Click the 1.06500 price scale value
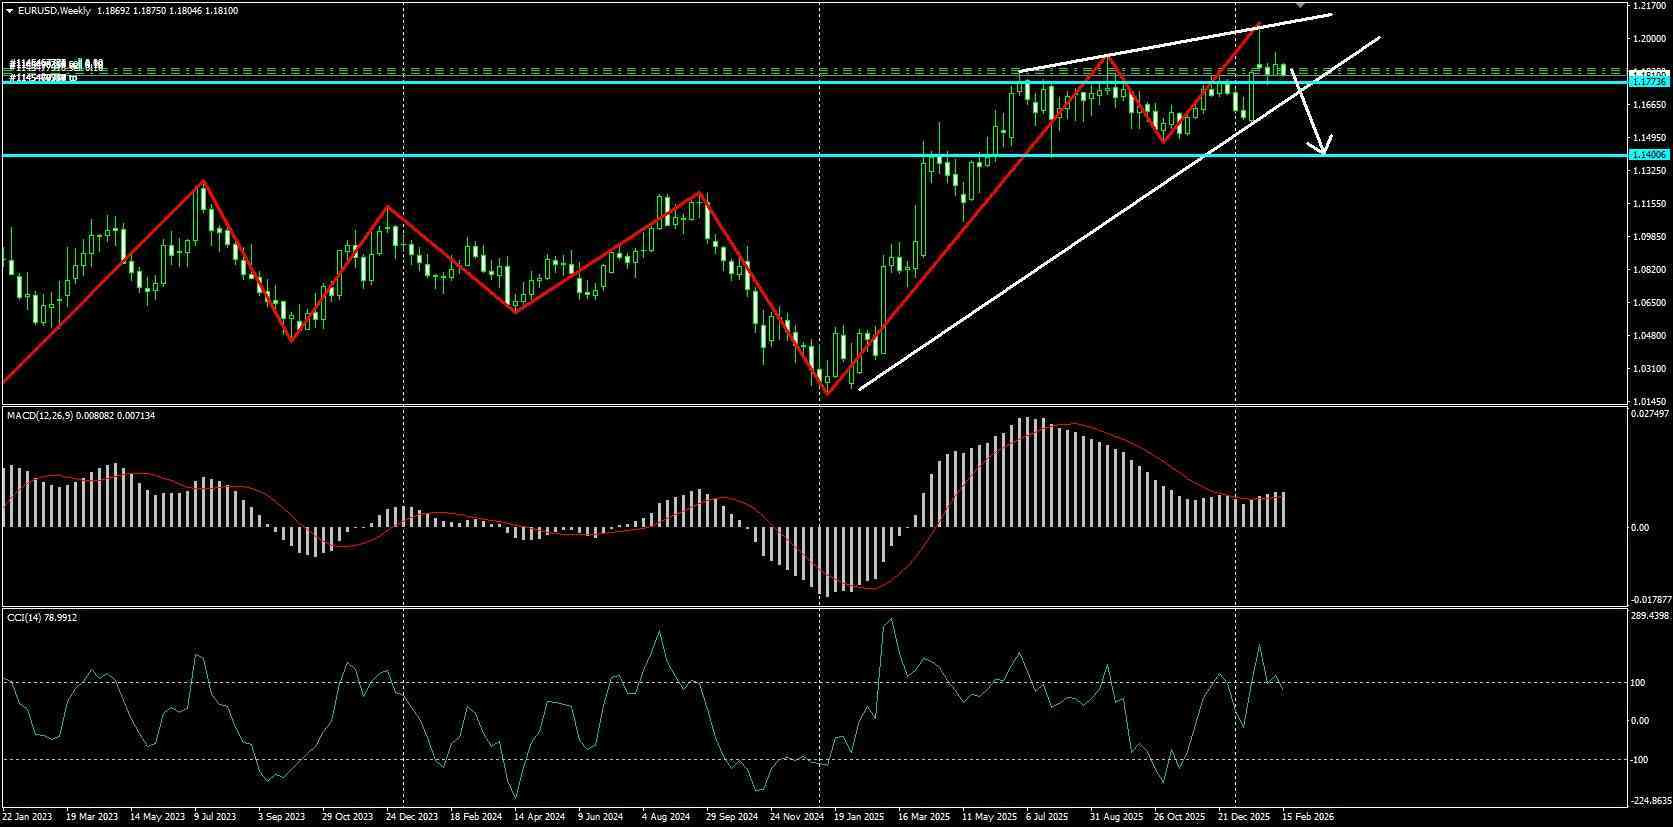1673x827 pixels. 1647,303
